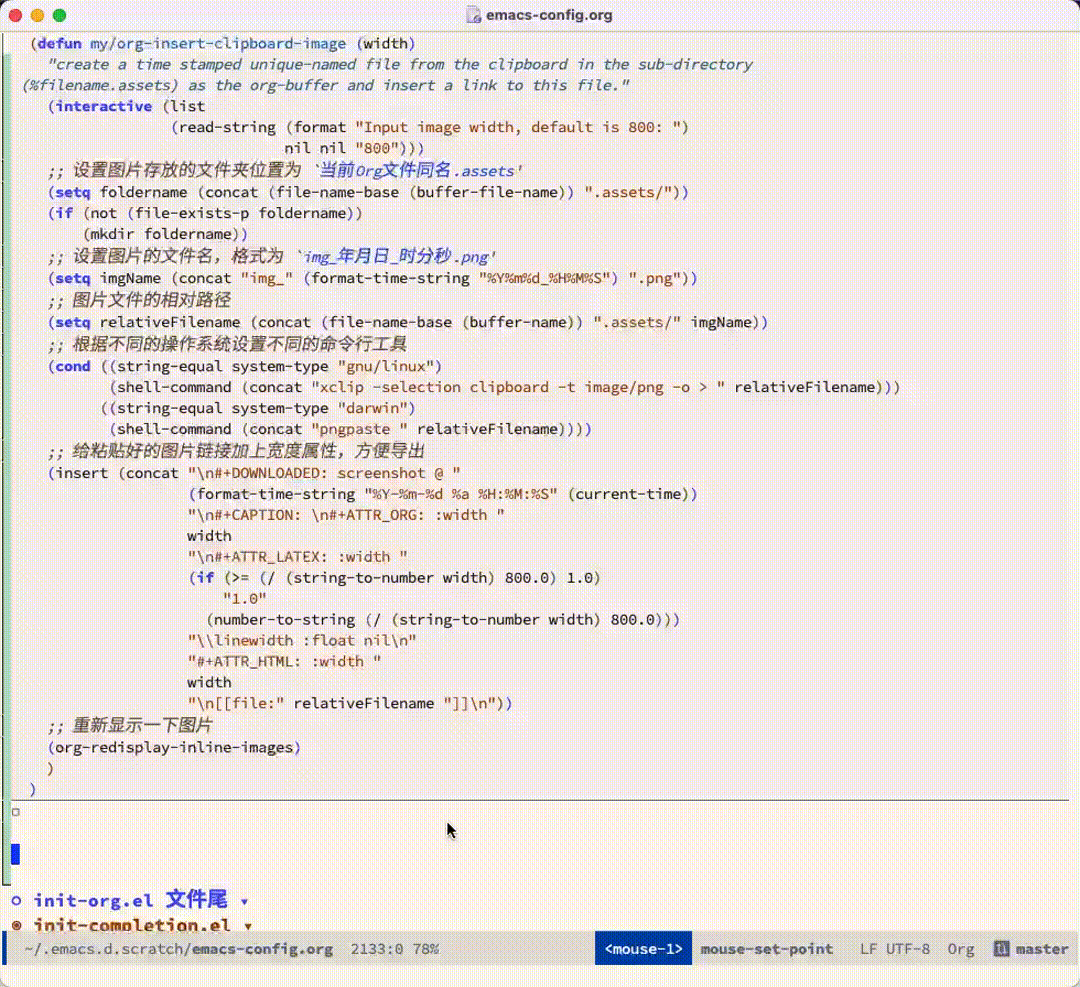
Task: Click the emacs-config.org document icon in title bar
Action: 473,15
